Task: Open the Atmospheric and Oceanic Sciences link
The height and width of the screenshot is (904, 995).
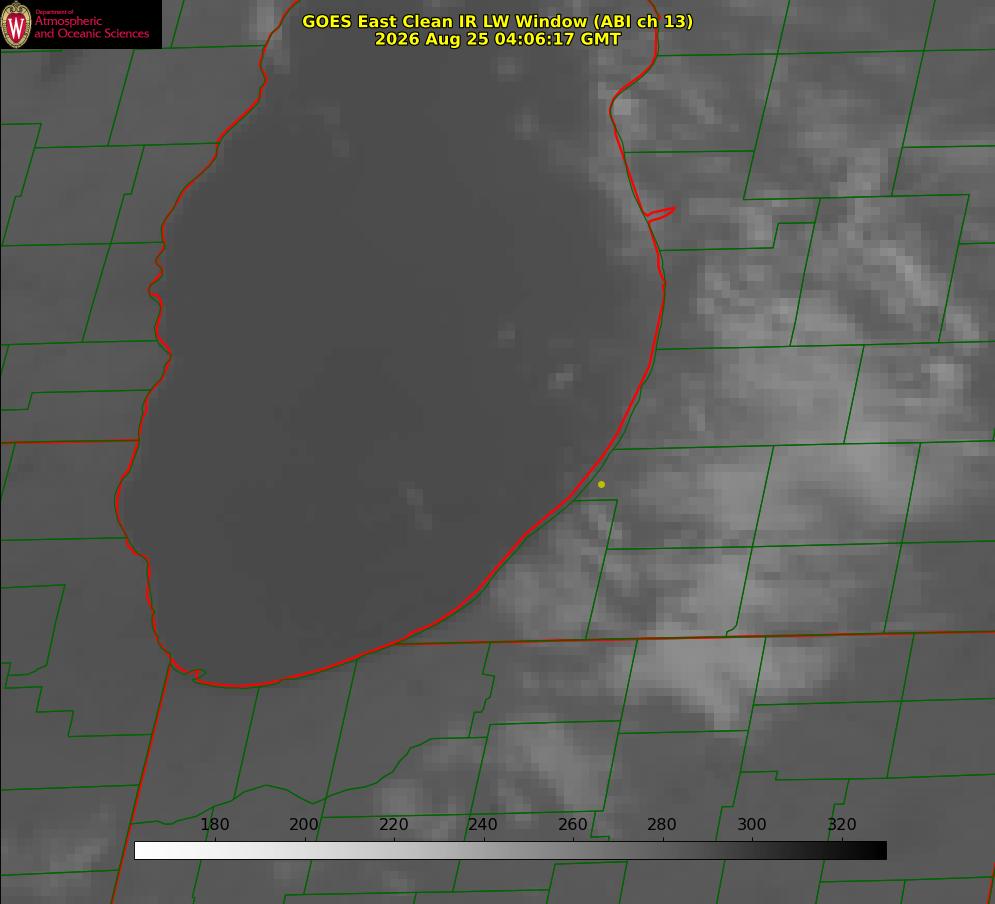Action: [x=91, y=27]
